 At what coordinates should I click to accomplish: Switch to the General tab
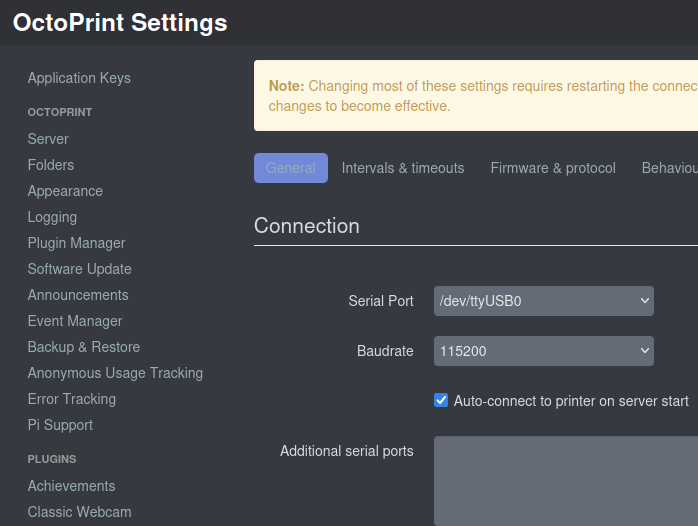(291, 168)
